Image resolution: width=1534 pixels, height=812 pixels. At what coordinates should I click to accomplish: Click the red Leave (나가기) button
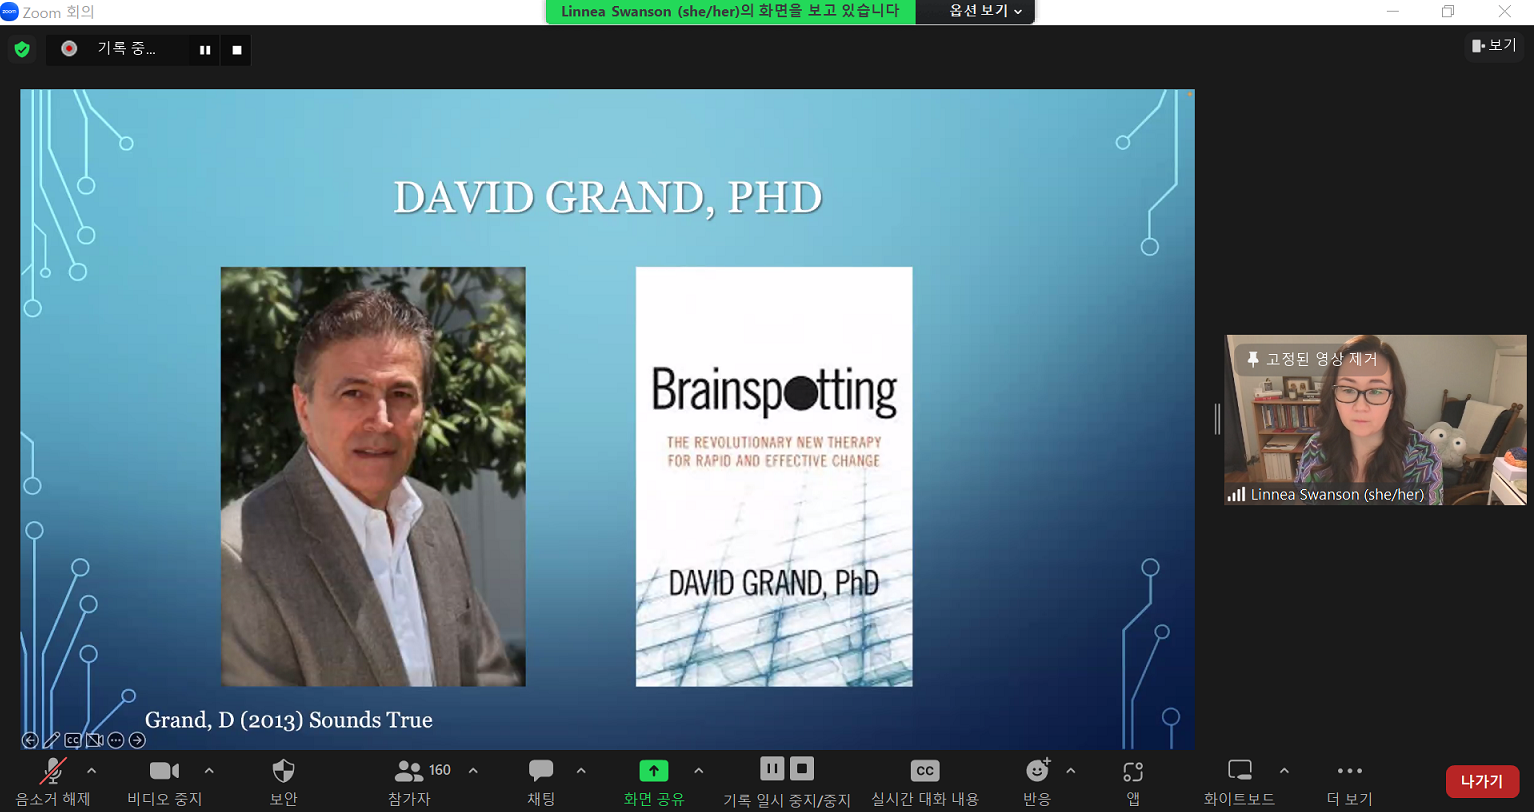[1482, 780]
